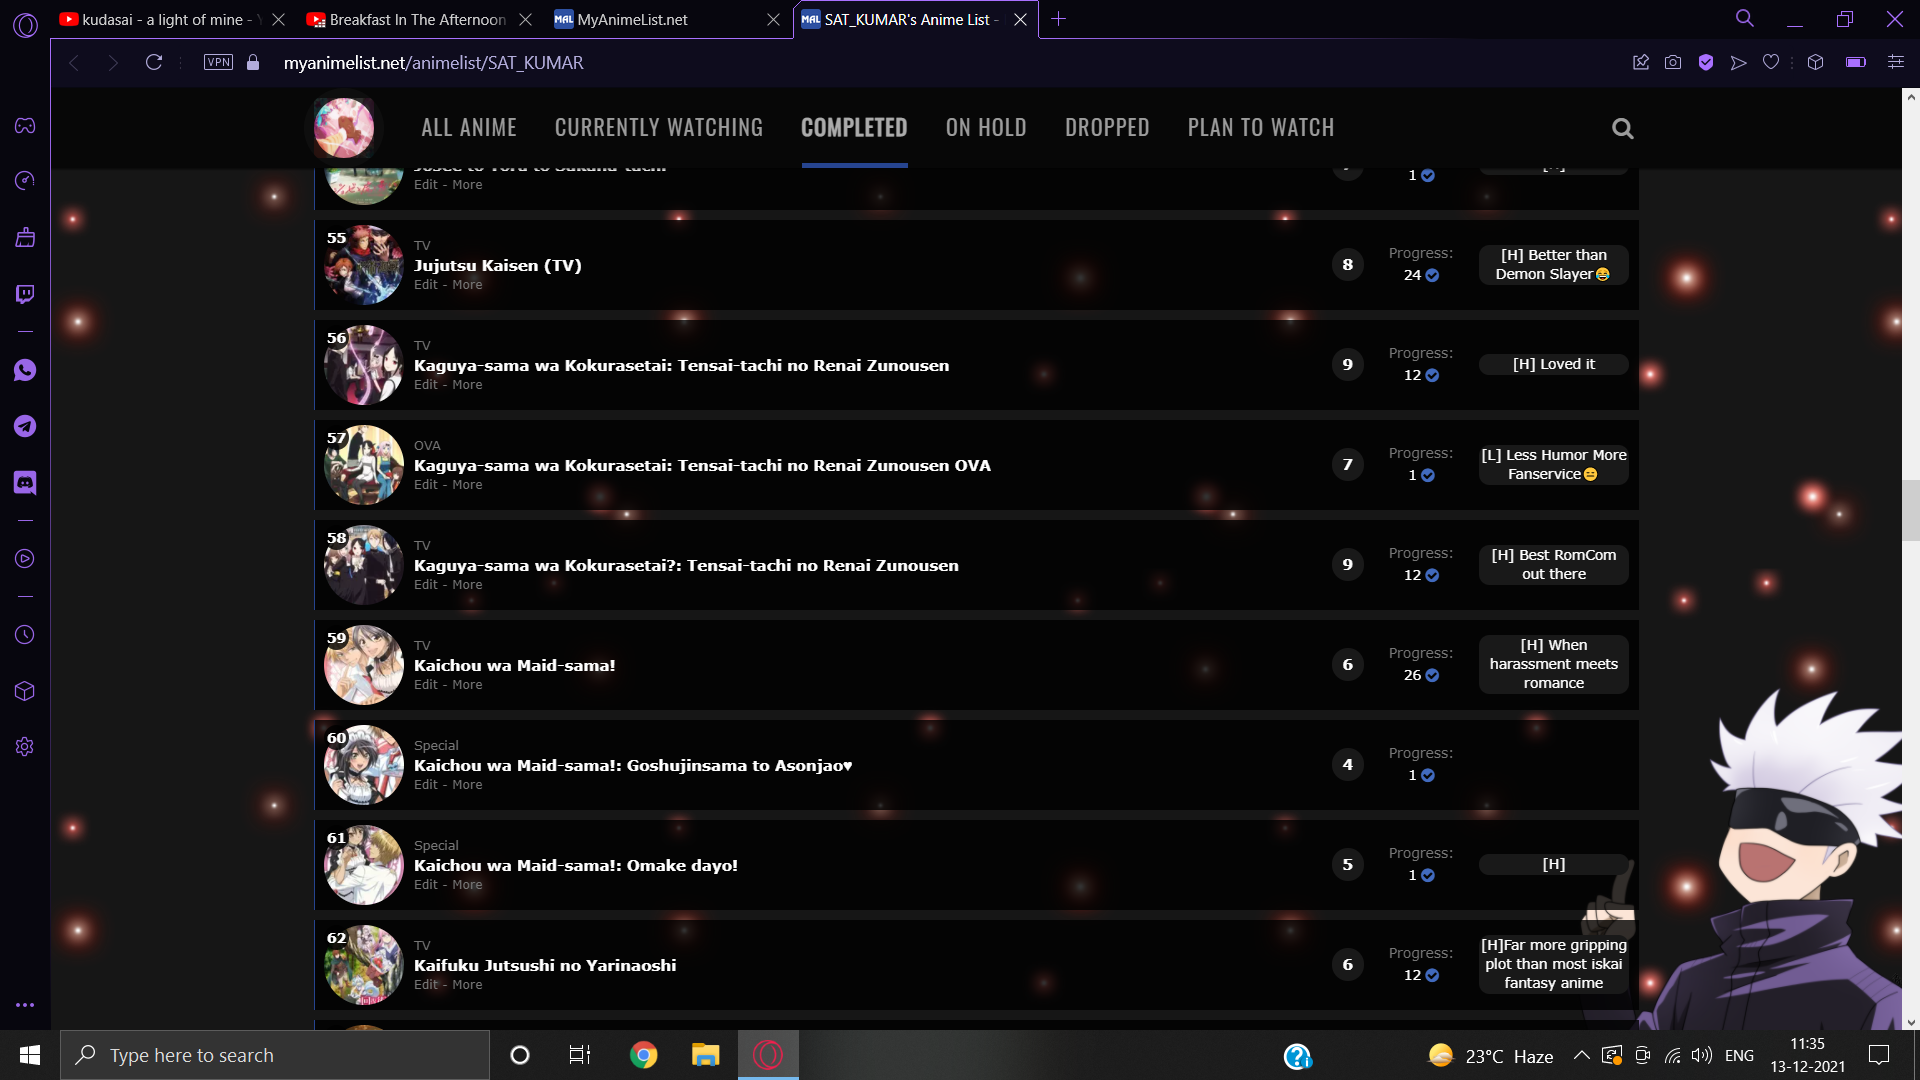Switch to the MyAnimeList.net browser tab

[x=667, y=19]
